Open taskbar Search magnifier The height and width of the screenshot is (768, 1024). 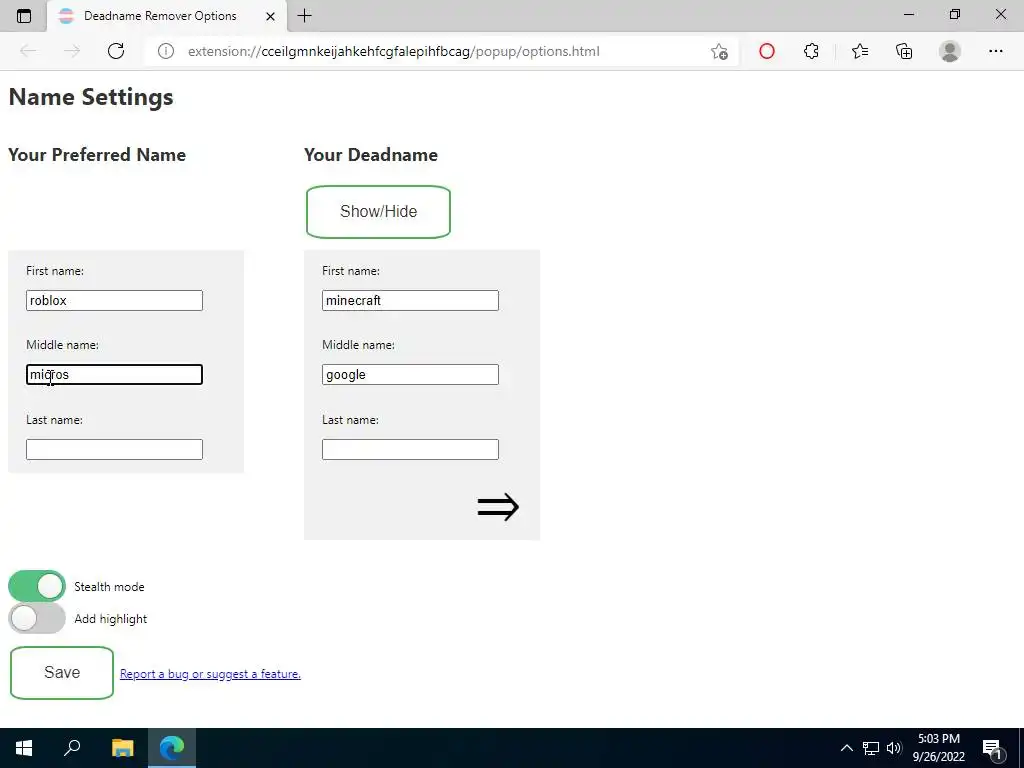pos(72,748)
